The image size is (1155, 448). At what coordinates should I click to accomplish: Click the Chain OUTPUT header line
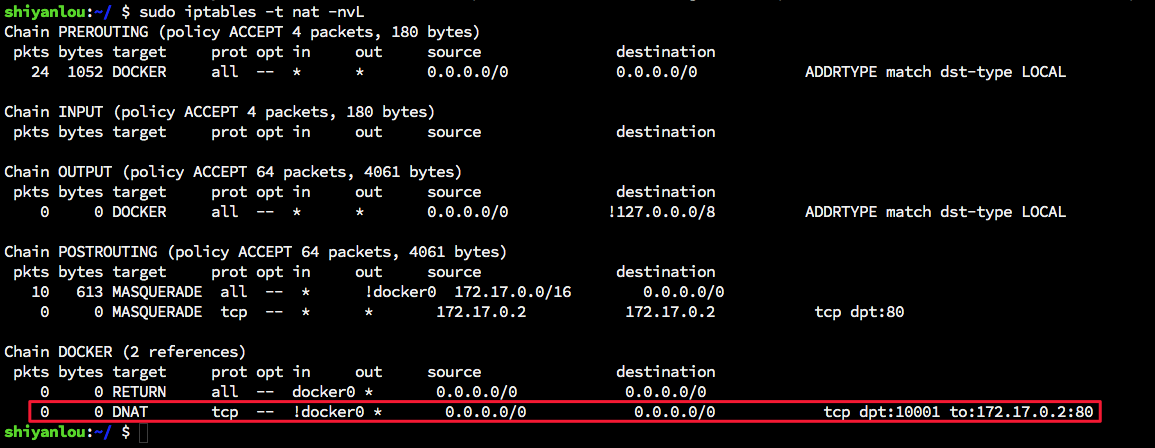233,172
